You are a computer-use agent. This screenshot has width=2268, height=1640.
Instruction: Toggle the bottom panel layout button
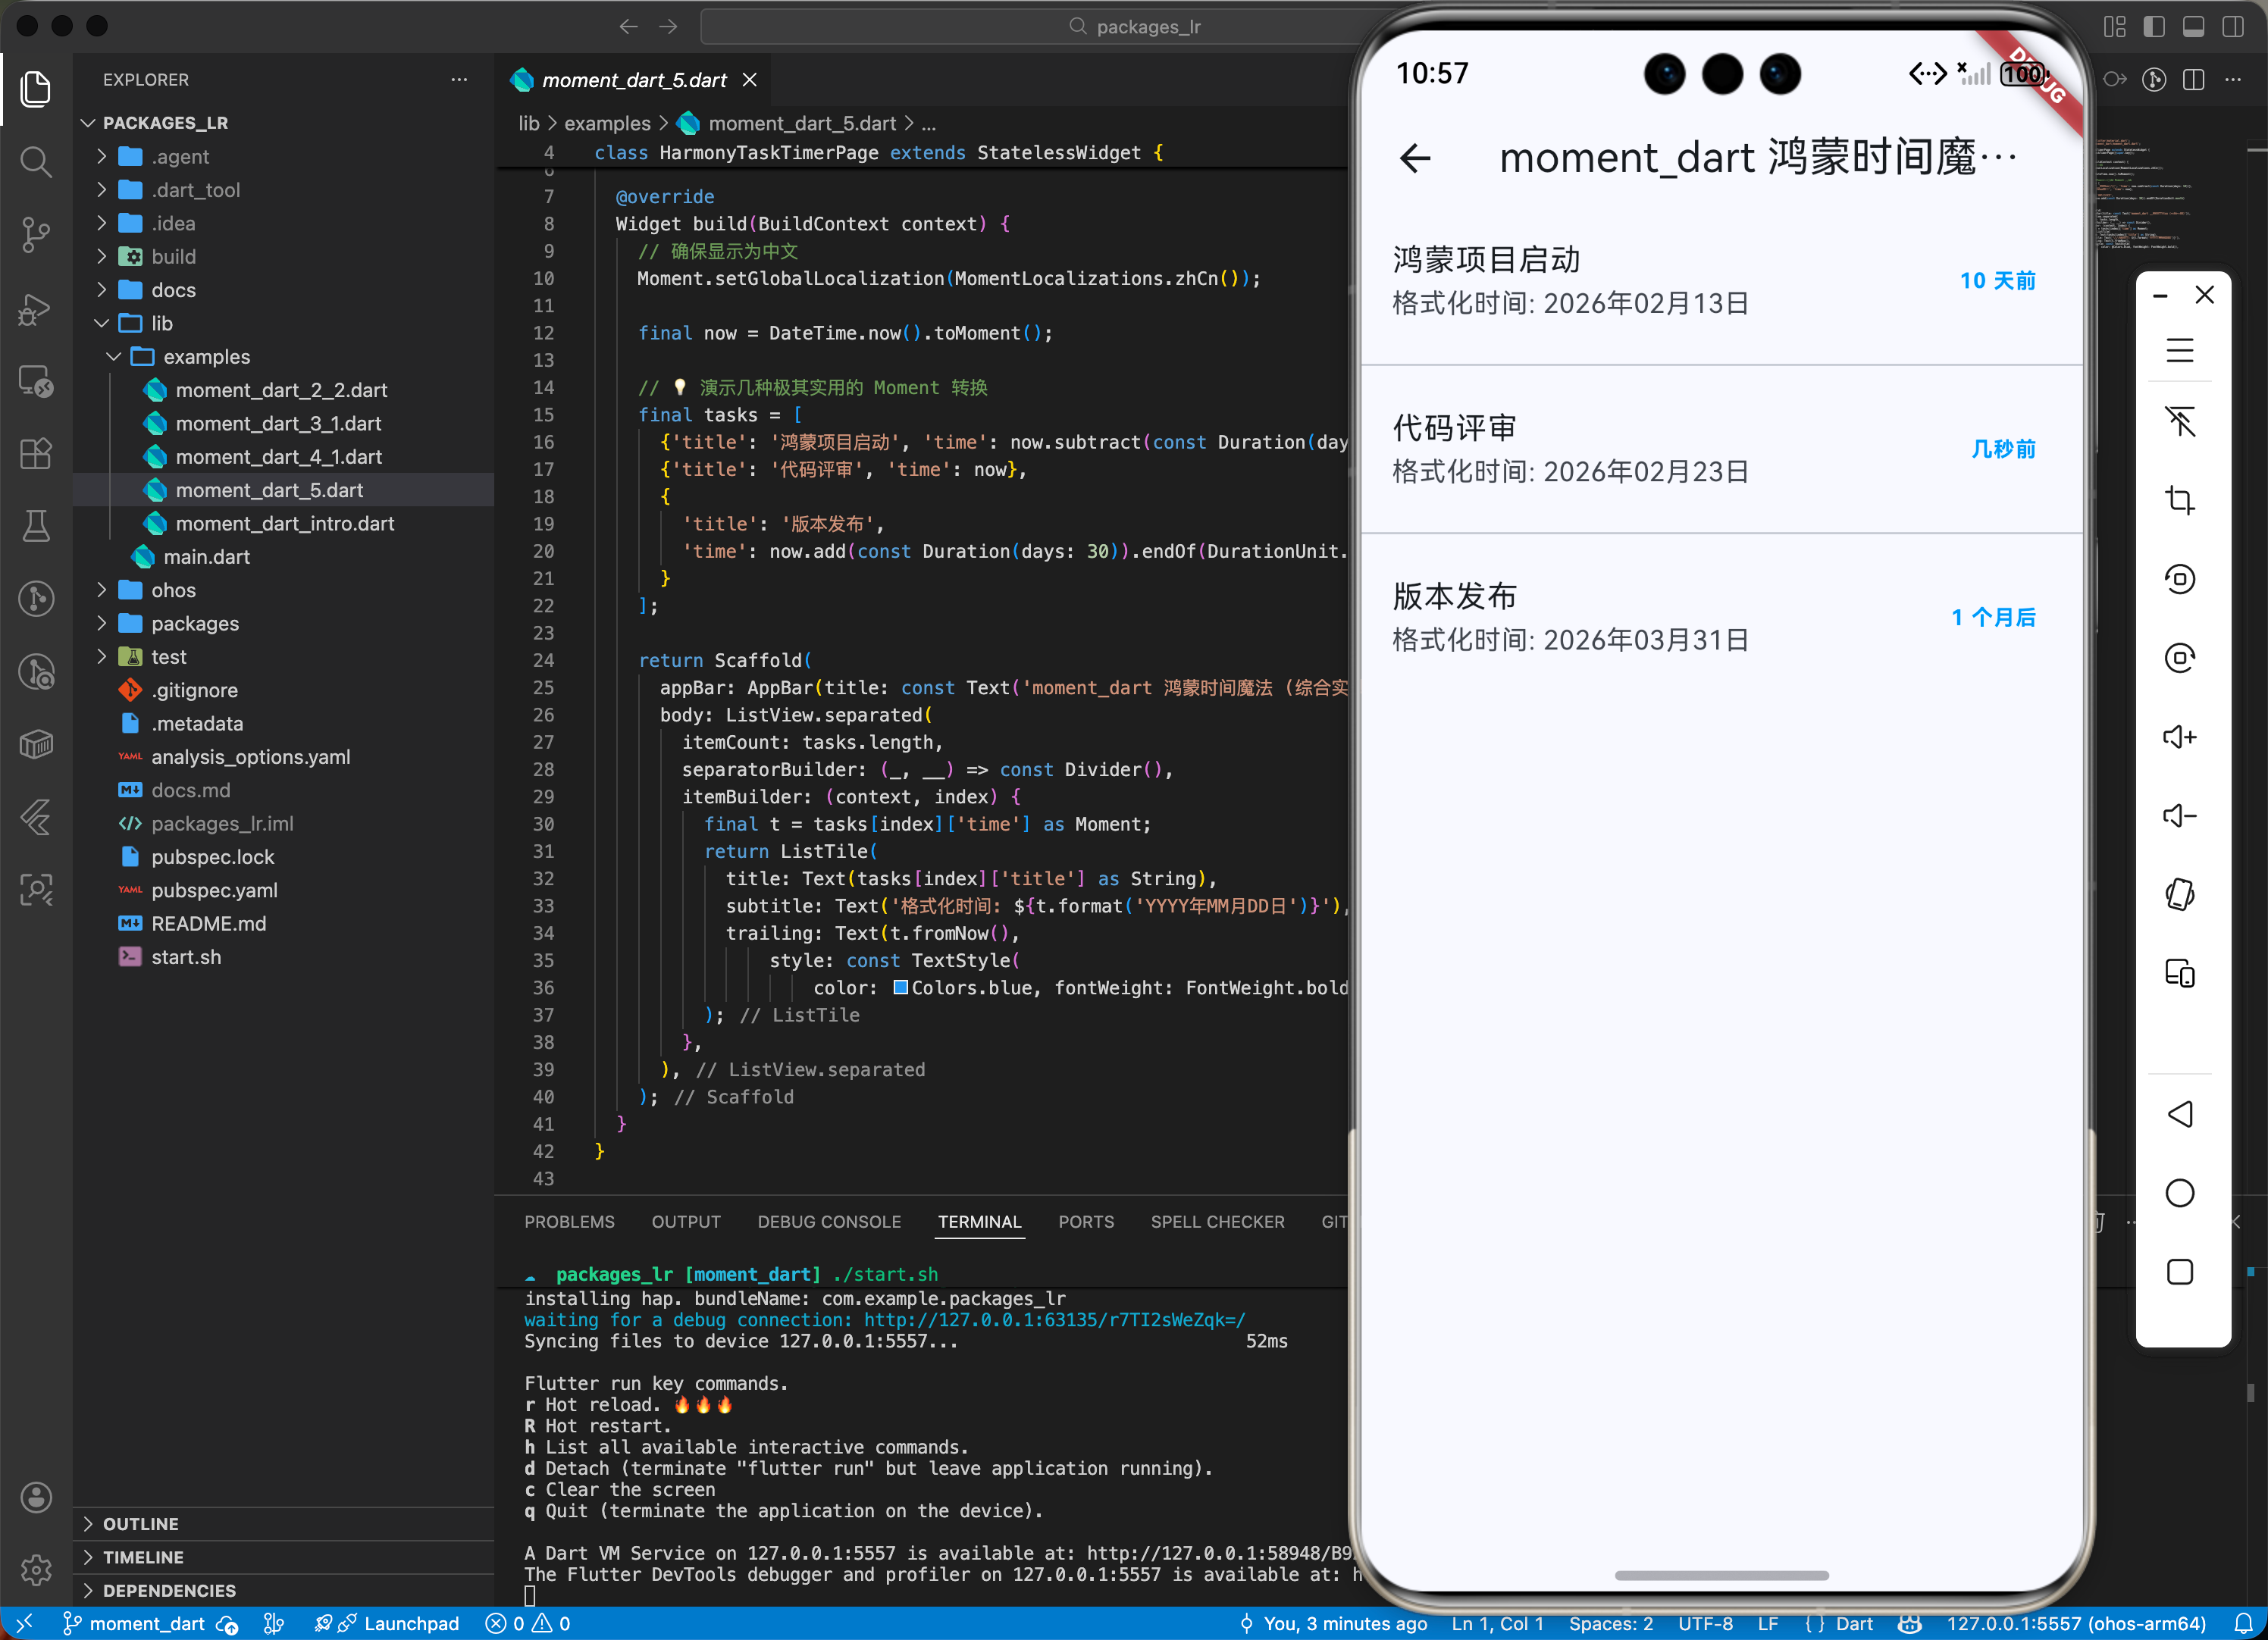[x=2193, y=27]
